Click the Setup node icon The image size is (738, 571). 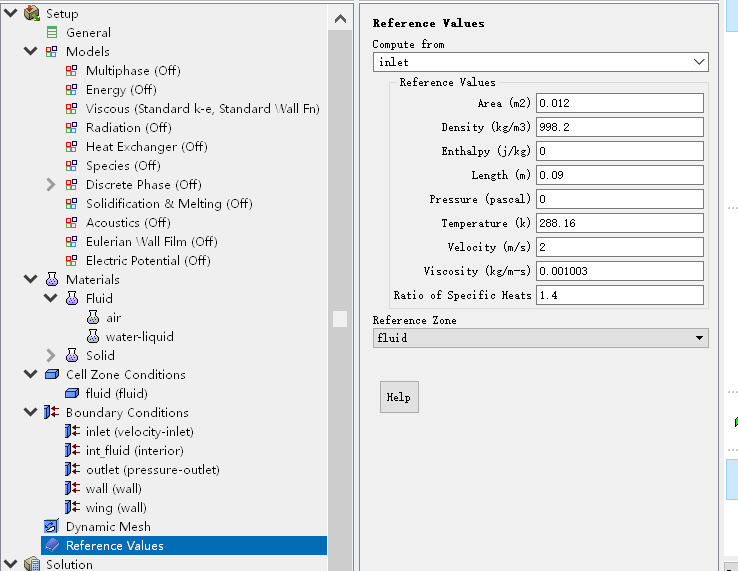click(x=32, y=14)
